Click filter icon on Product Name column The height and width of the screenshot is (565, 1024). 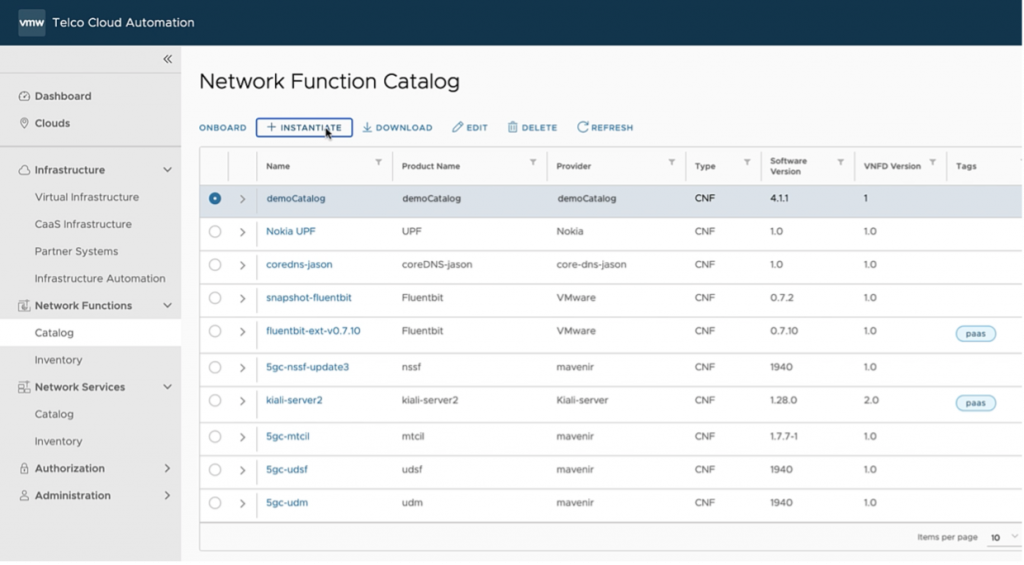coord(533,162)
